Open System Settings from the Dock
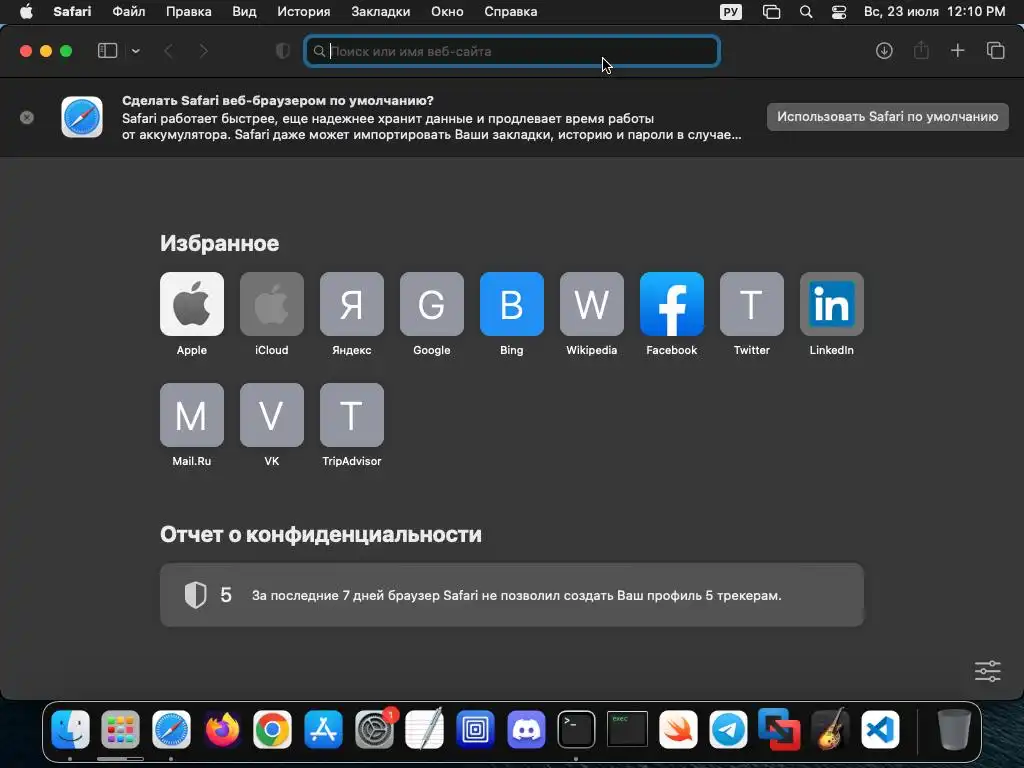This screenshot has width=1024, height=768. (375, 729)
